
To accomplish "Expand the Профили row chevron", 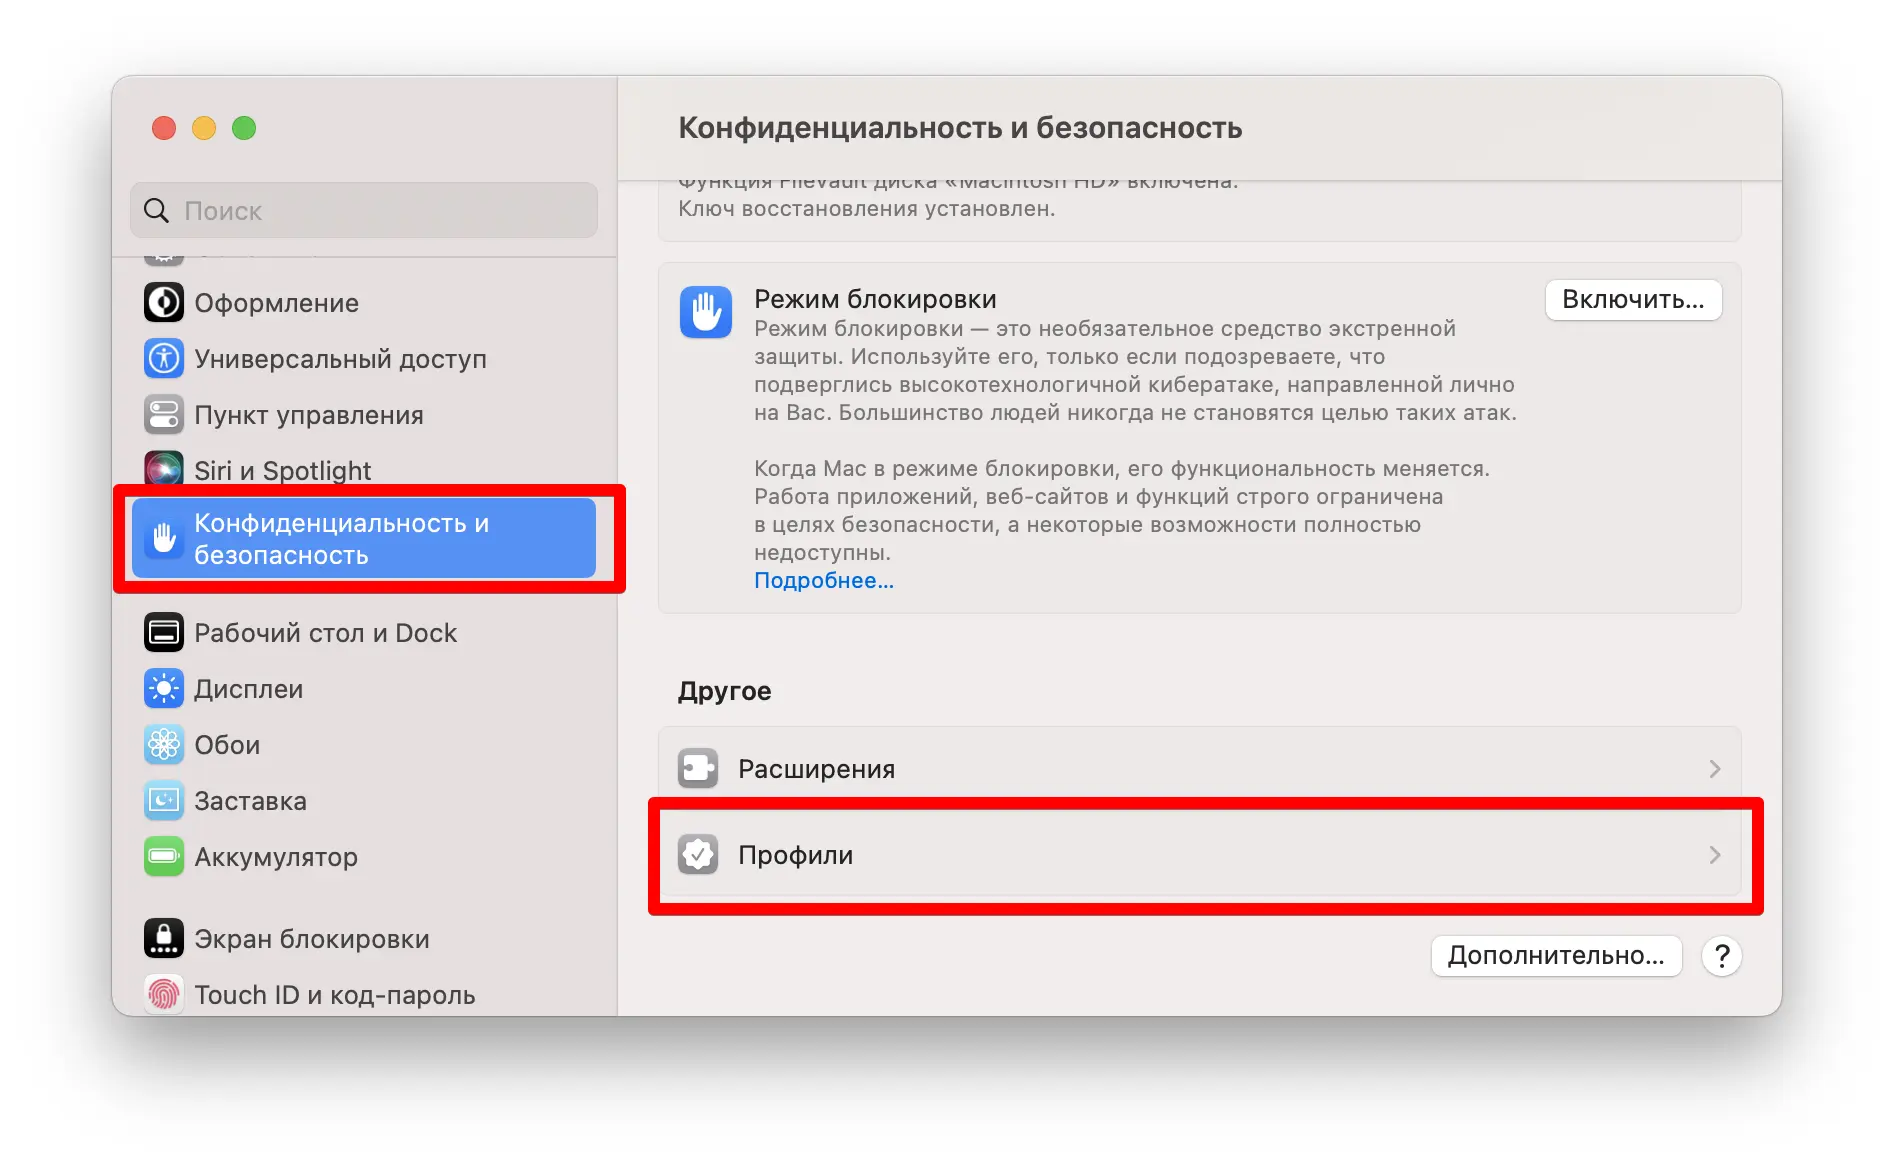I will tap(1715, 855).
